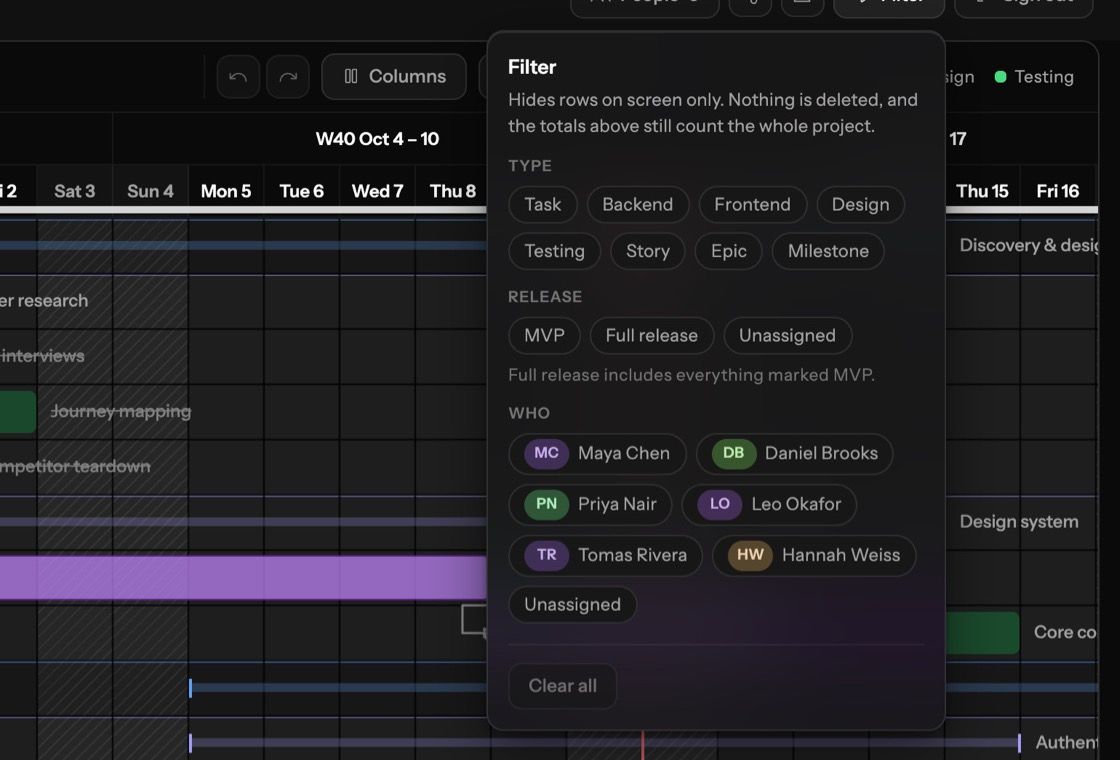Click the green bar left of Journey mapping
This screenshot has width=1120, height=760.
tap(18, 411)
